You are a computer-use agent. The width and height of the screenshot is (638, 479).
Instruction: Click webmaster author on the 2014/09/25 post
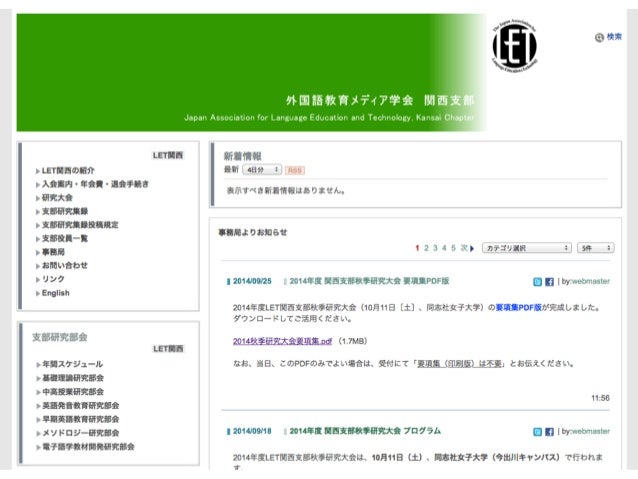(590, 281)
